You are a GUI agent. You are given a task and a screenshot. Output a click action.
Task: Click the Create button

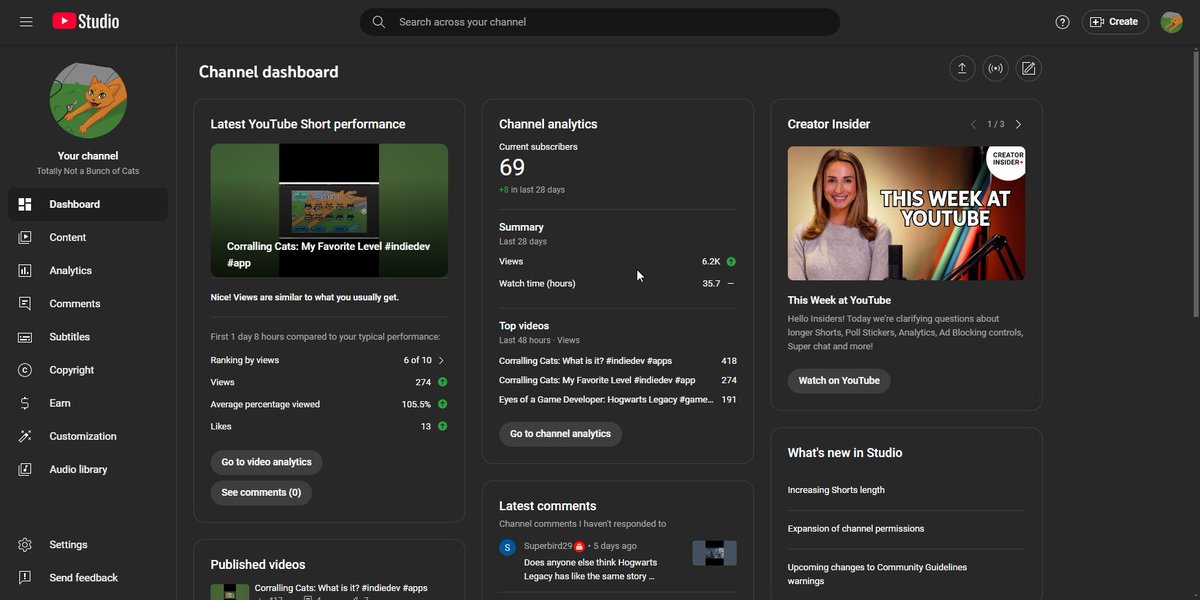[x=1115, y=22]
